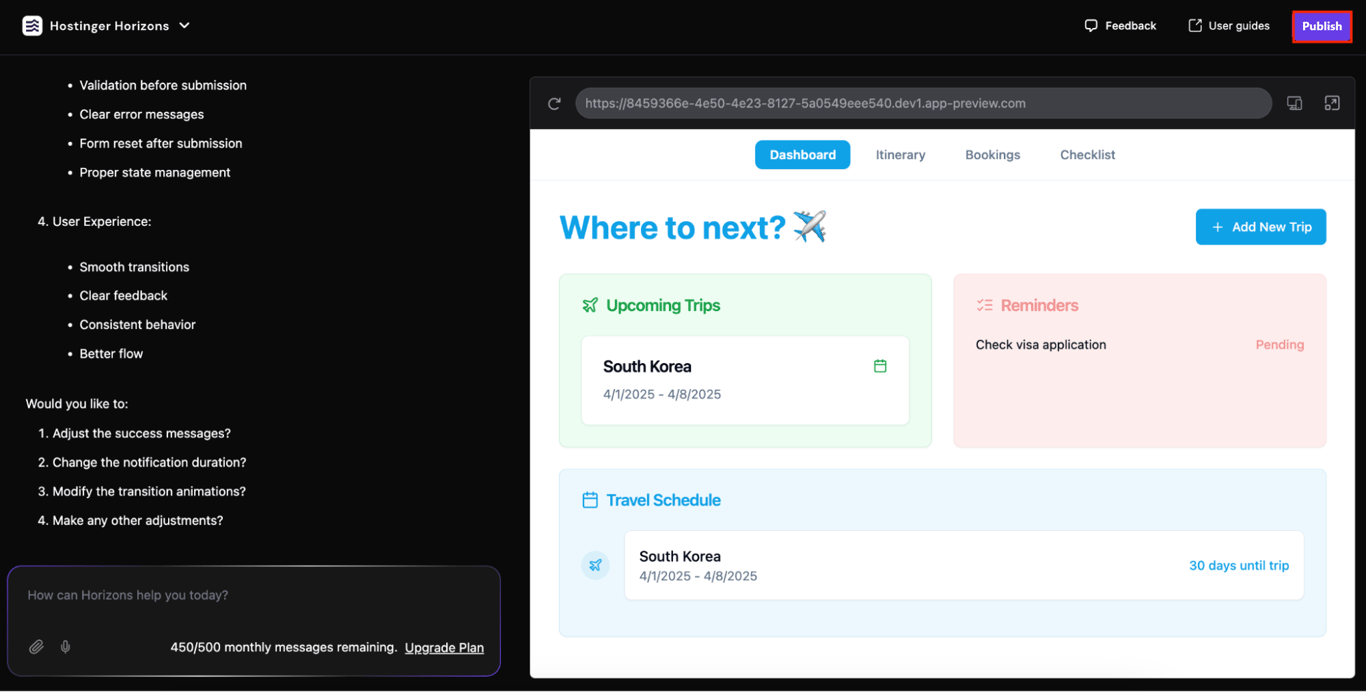Switch to the Itinerary tab
The height and width of the screenshot is (692, 1366).
900,154
